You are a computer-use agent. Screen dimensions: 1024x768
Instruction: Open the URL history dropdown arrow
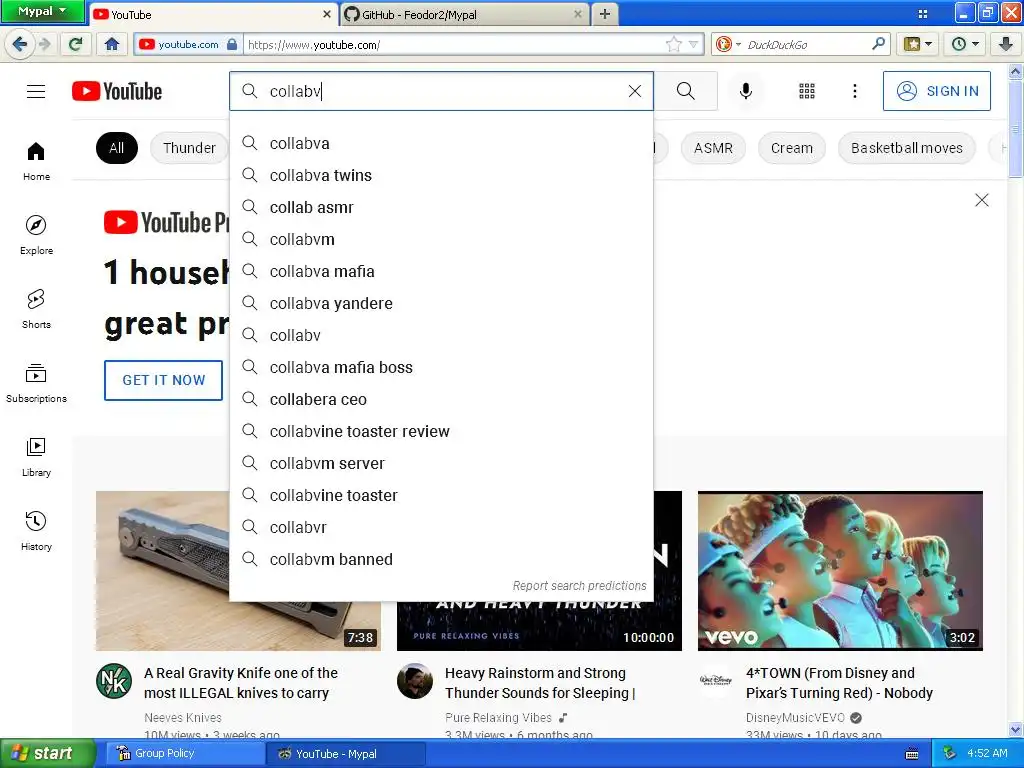click(693, 44)
